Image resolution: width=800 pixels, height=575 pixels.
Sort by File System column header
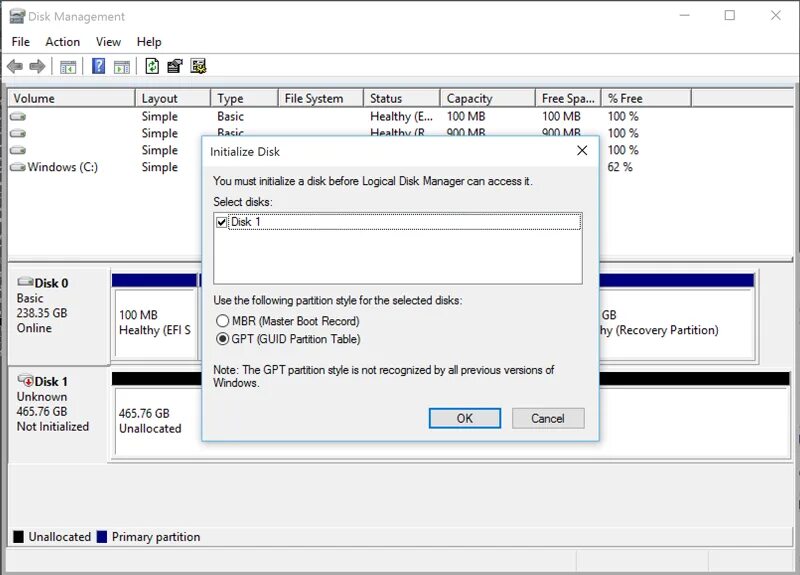tap(321, 98)
